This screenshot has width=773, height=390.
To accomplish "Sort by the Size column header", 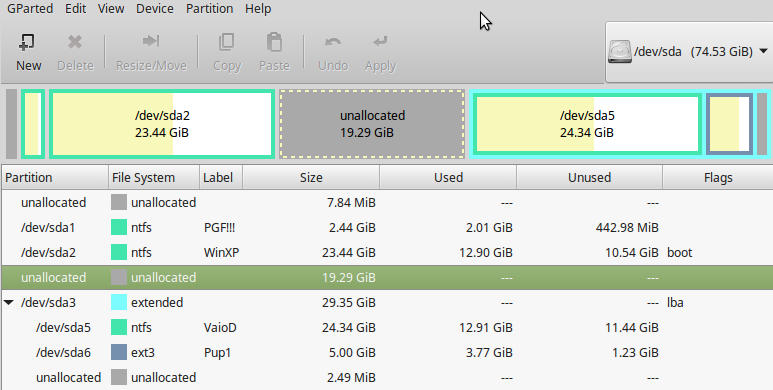I will click(x=311, y=177).
